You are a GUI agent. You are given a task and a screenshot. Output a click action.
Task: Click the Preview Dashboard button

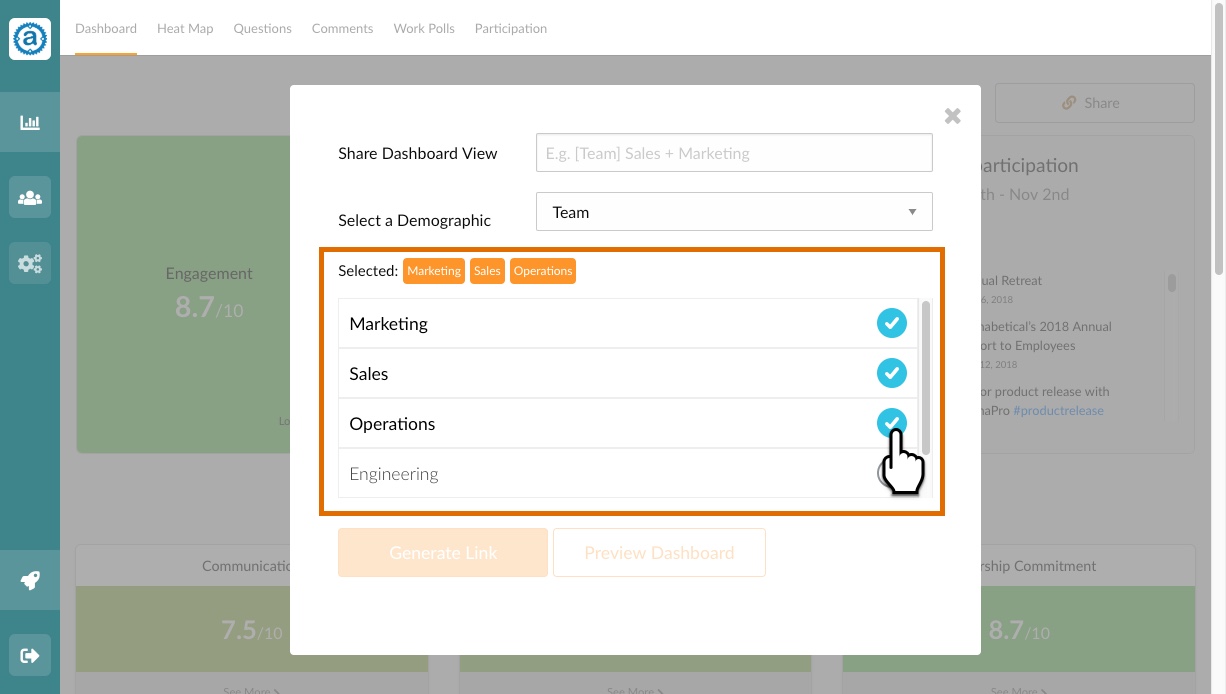coord(659,553)
